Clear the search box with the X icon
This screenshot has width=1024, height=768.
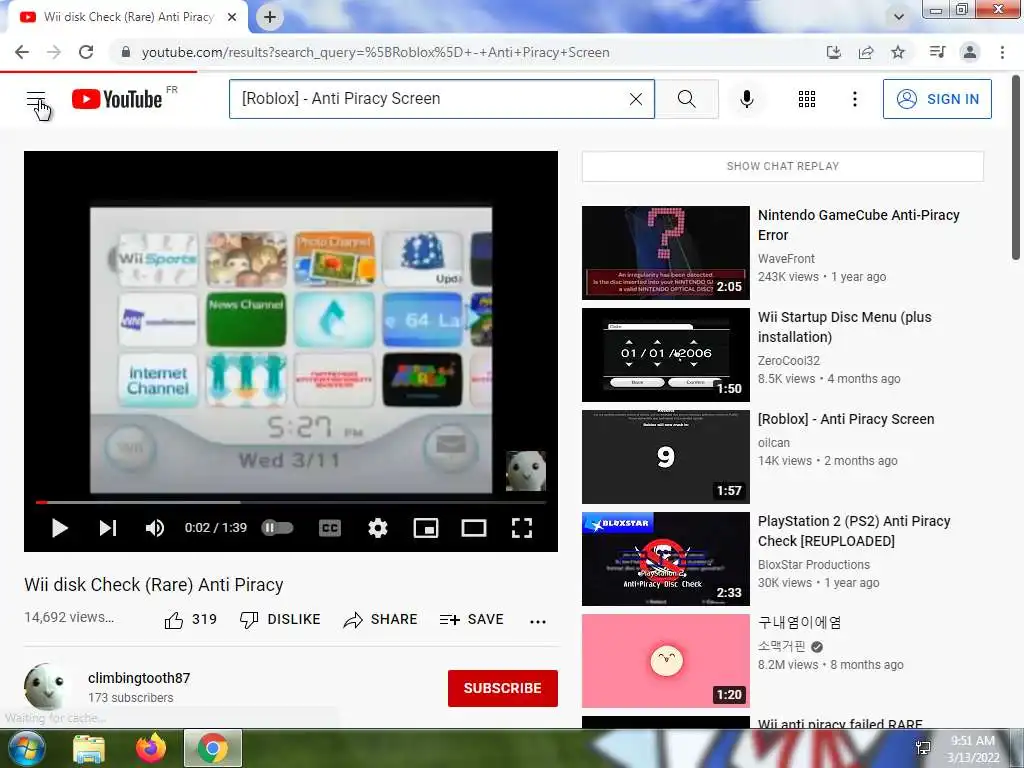(635, 99)
